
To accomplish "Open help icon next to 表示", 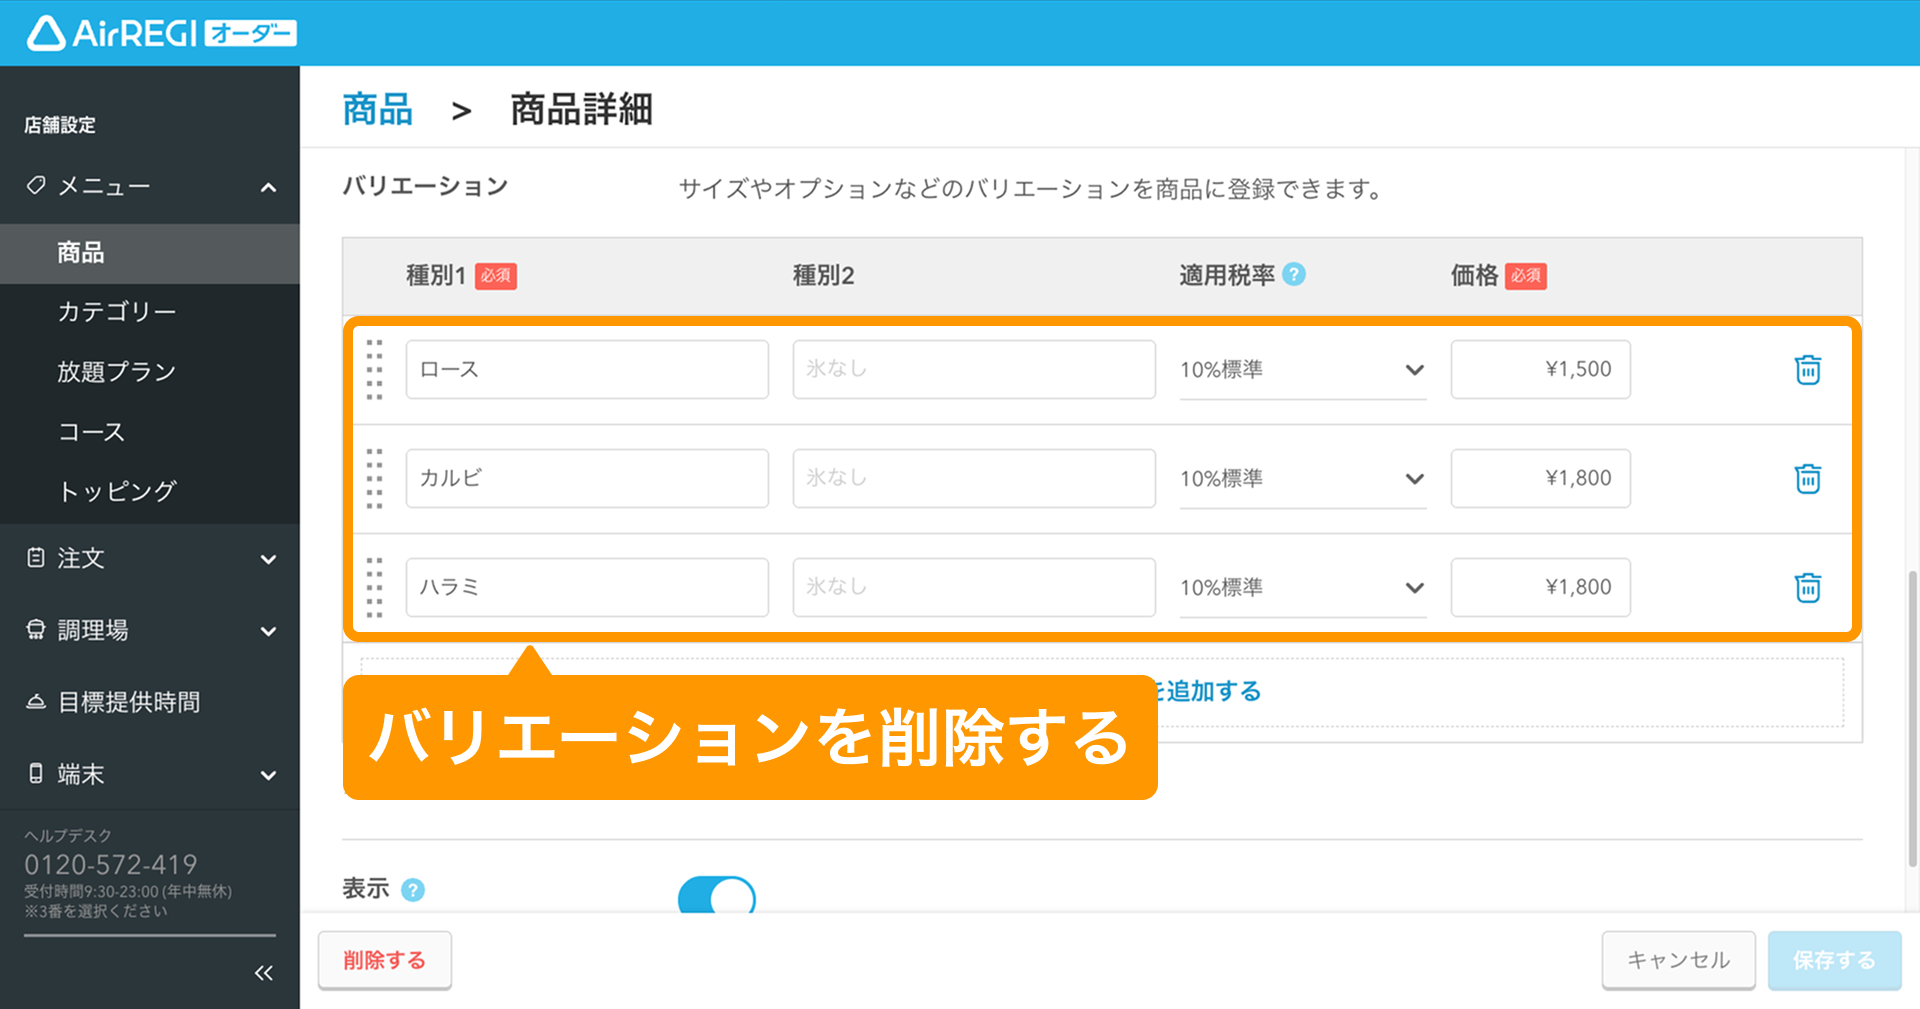I will coord(413,889).
